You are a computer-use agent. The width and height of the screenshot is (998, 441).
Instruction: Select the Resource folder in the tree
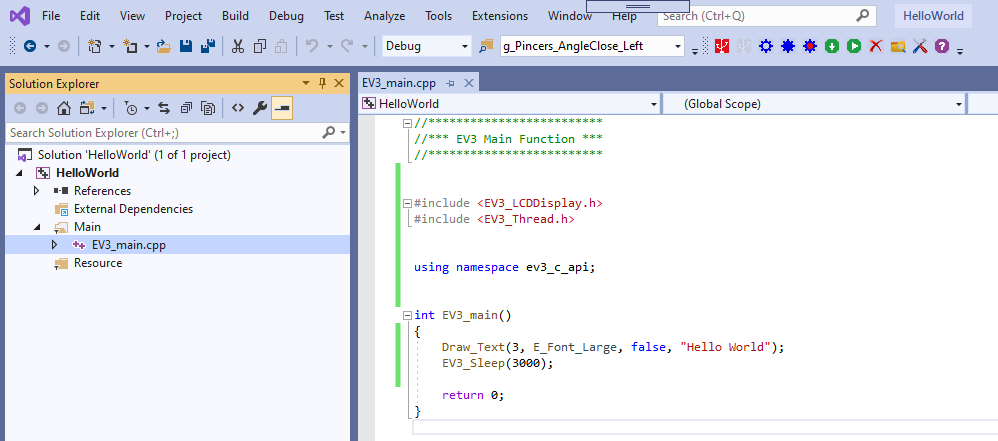98,263
